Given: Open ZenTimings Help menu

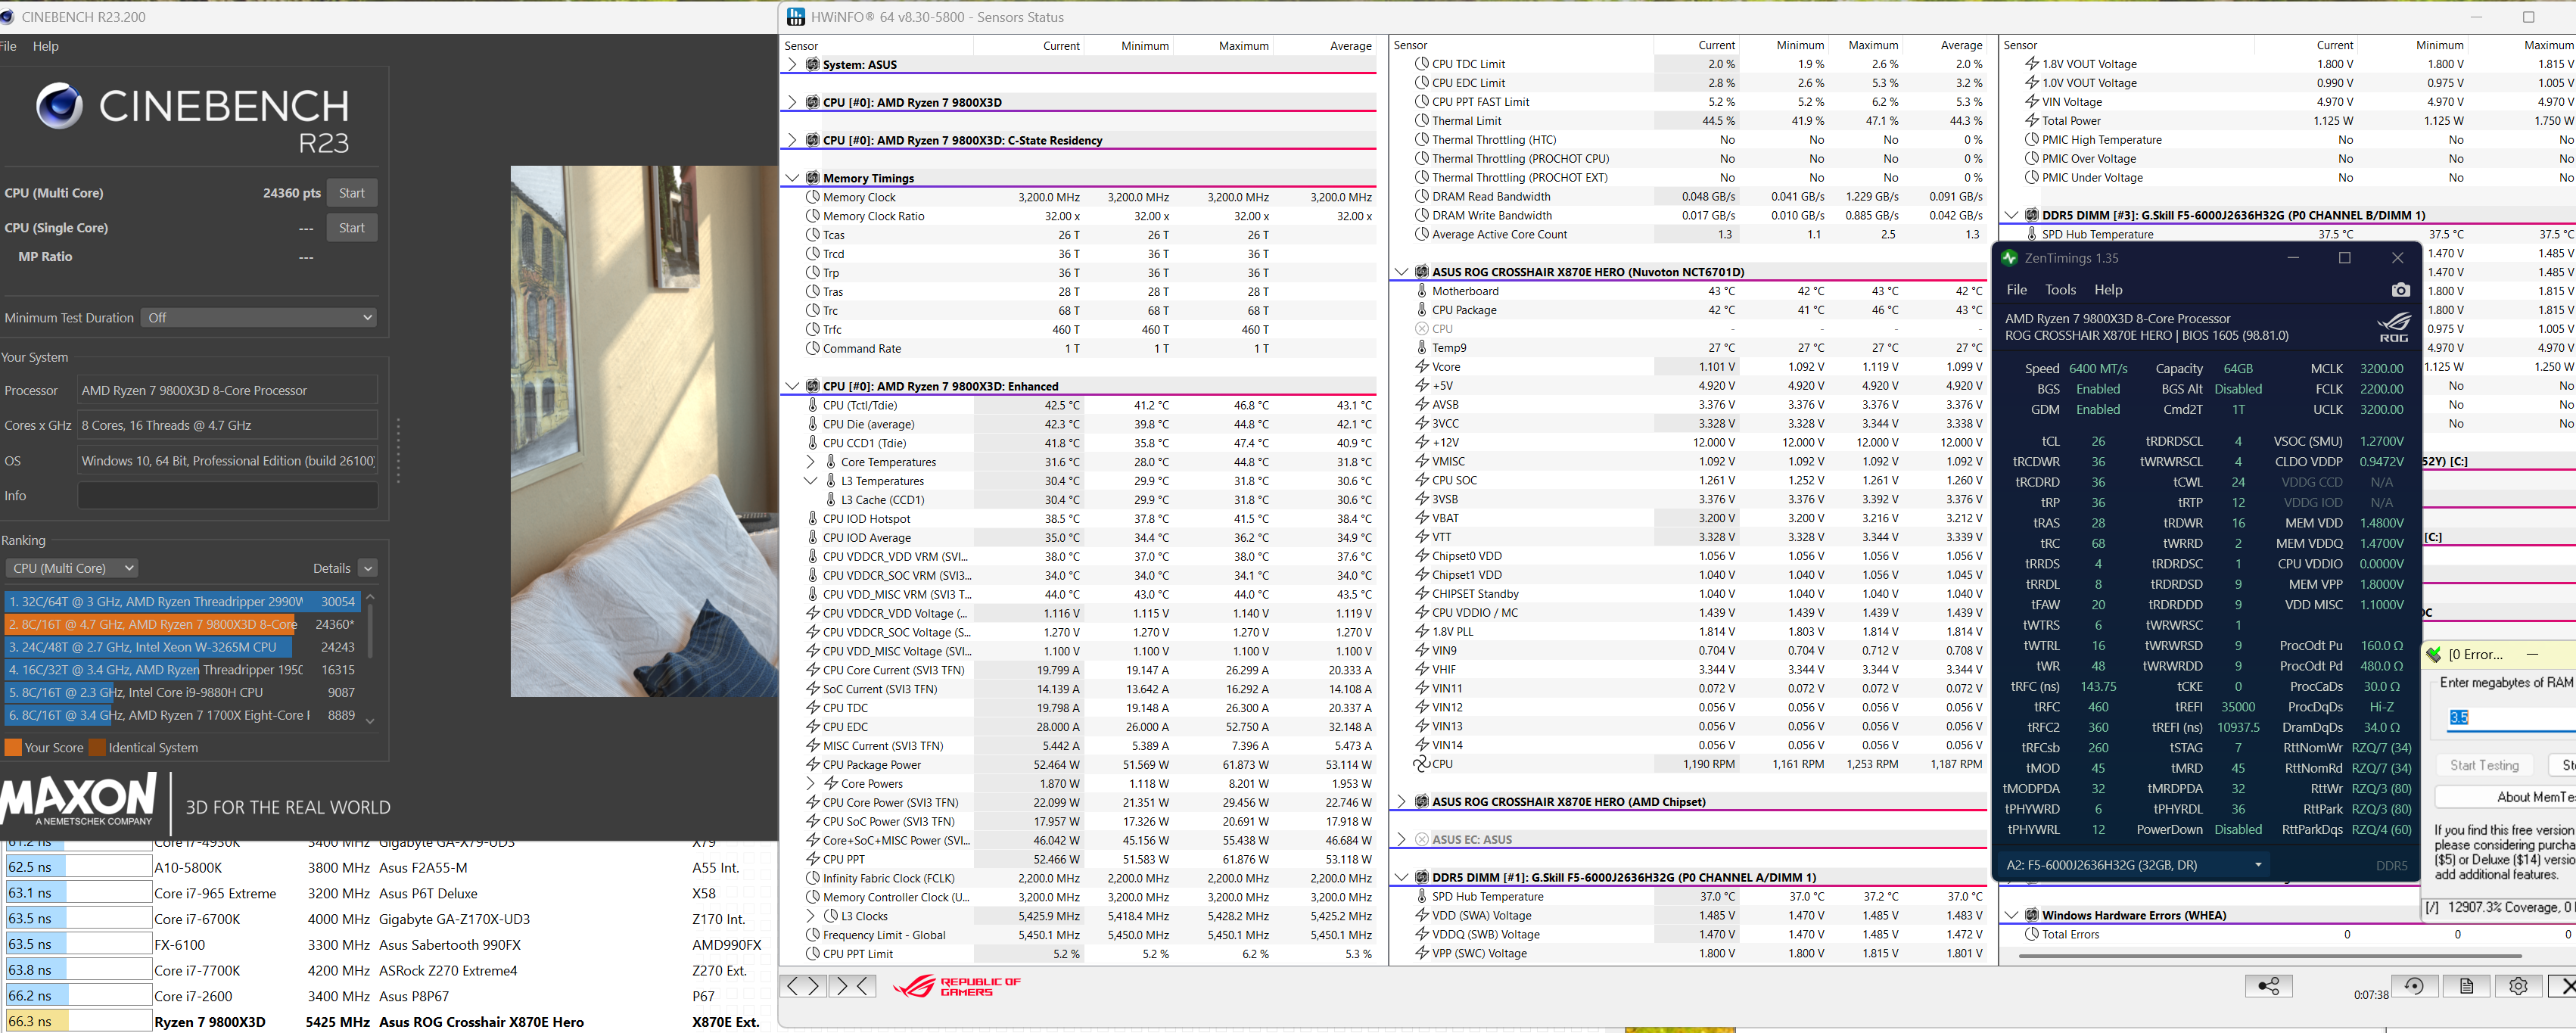Looking at the screenshot, I should coord(2108,290).
